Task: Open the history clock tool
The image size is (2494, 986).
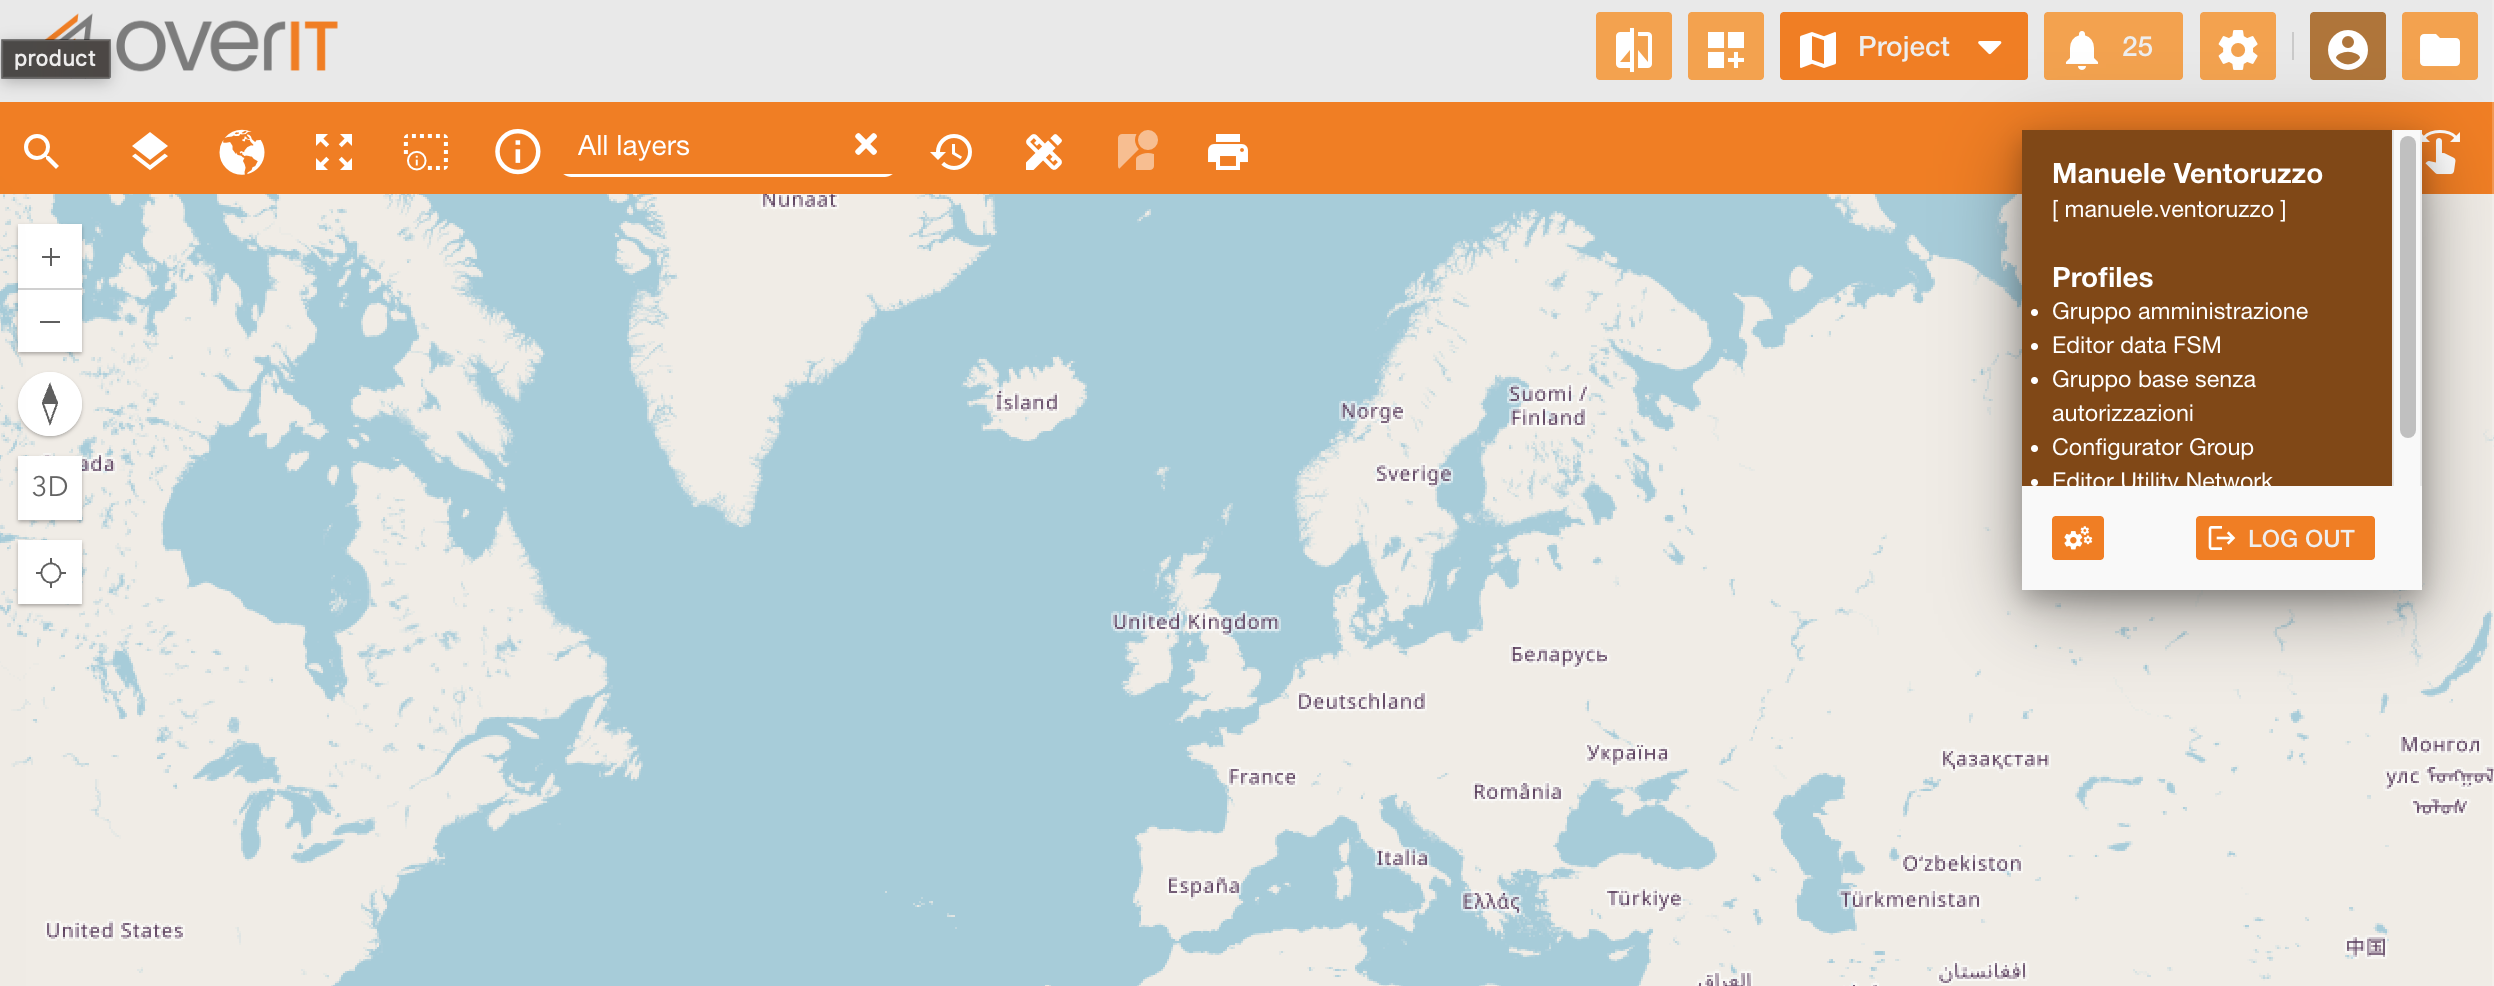Action: (952, 152)
